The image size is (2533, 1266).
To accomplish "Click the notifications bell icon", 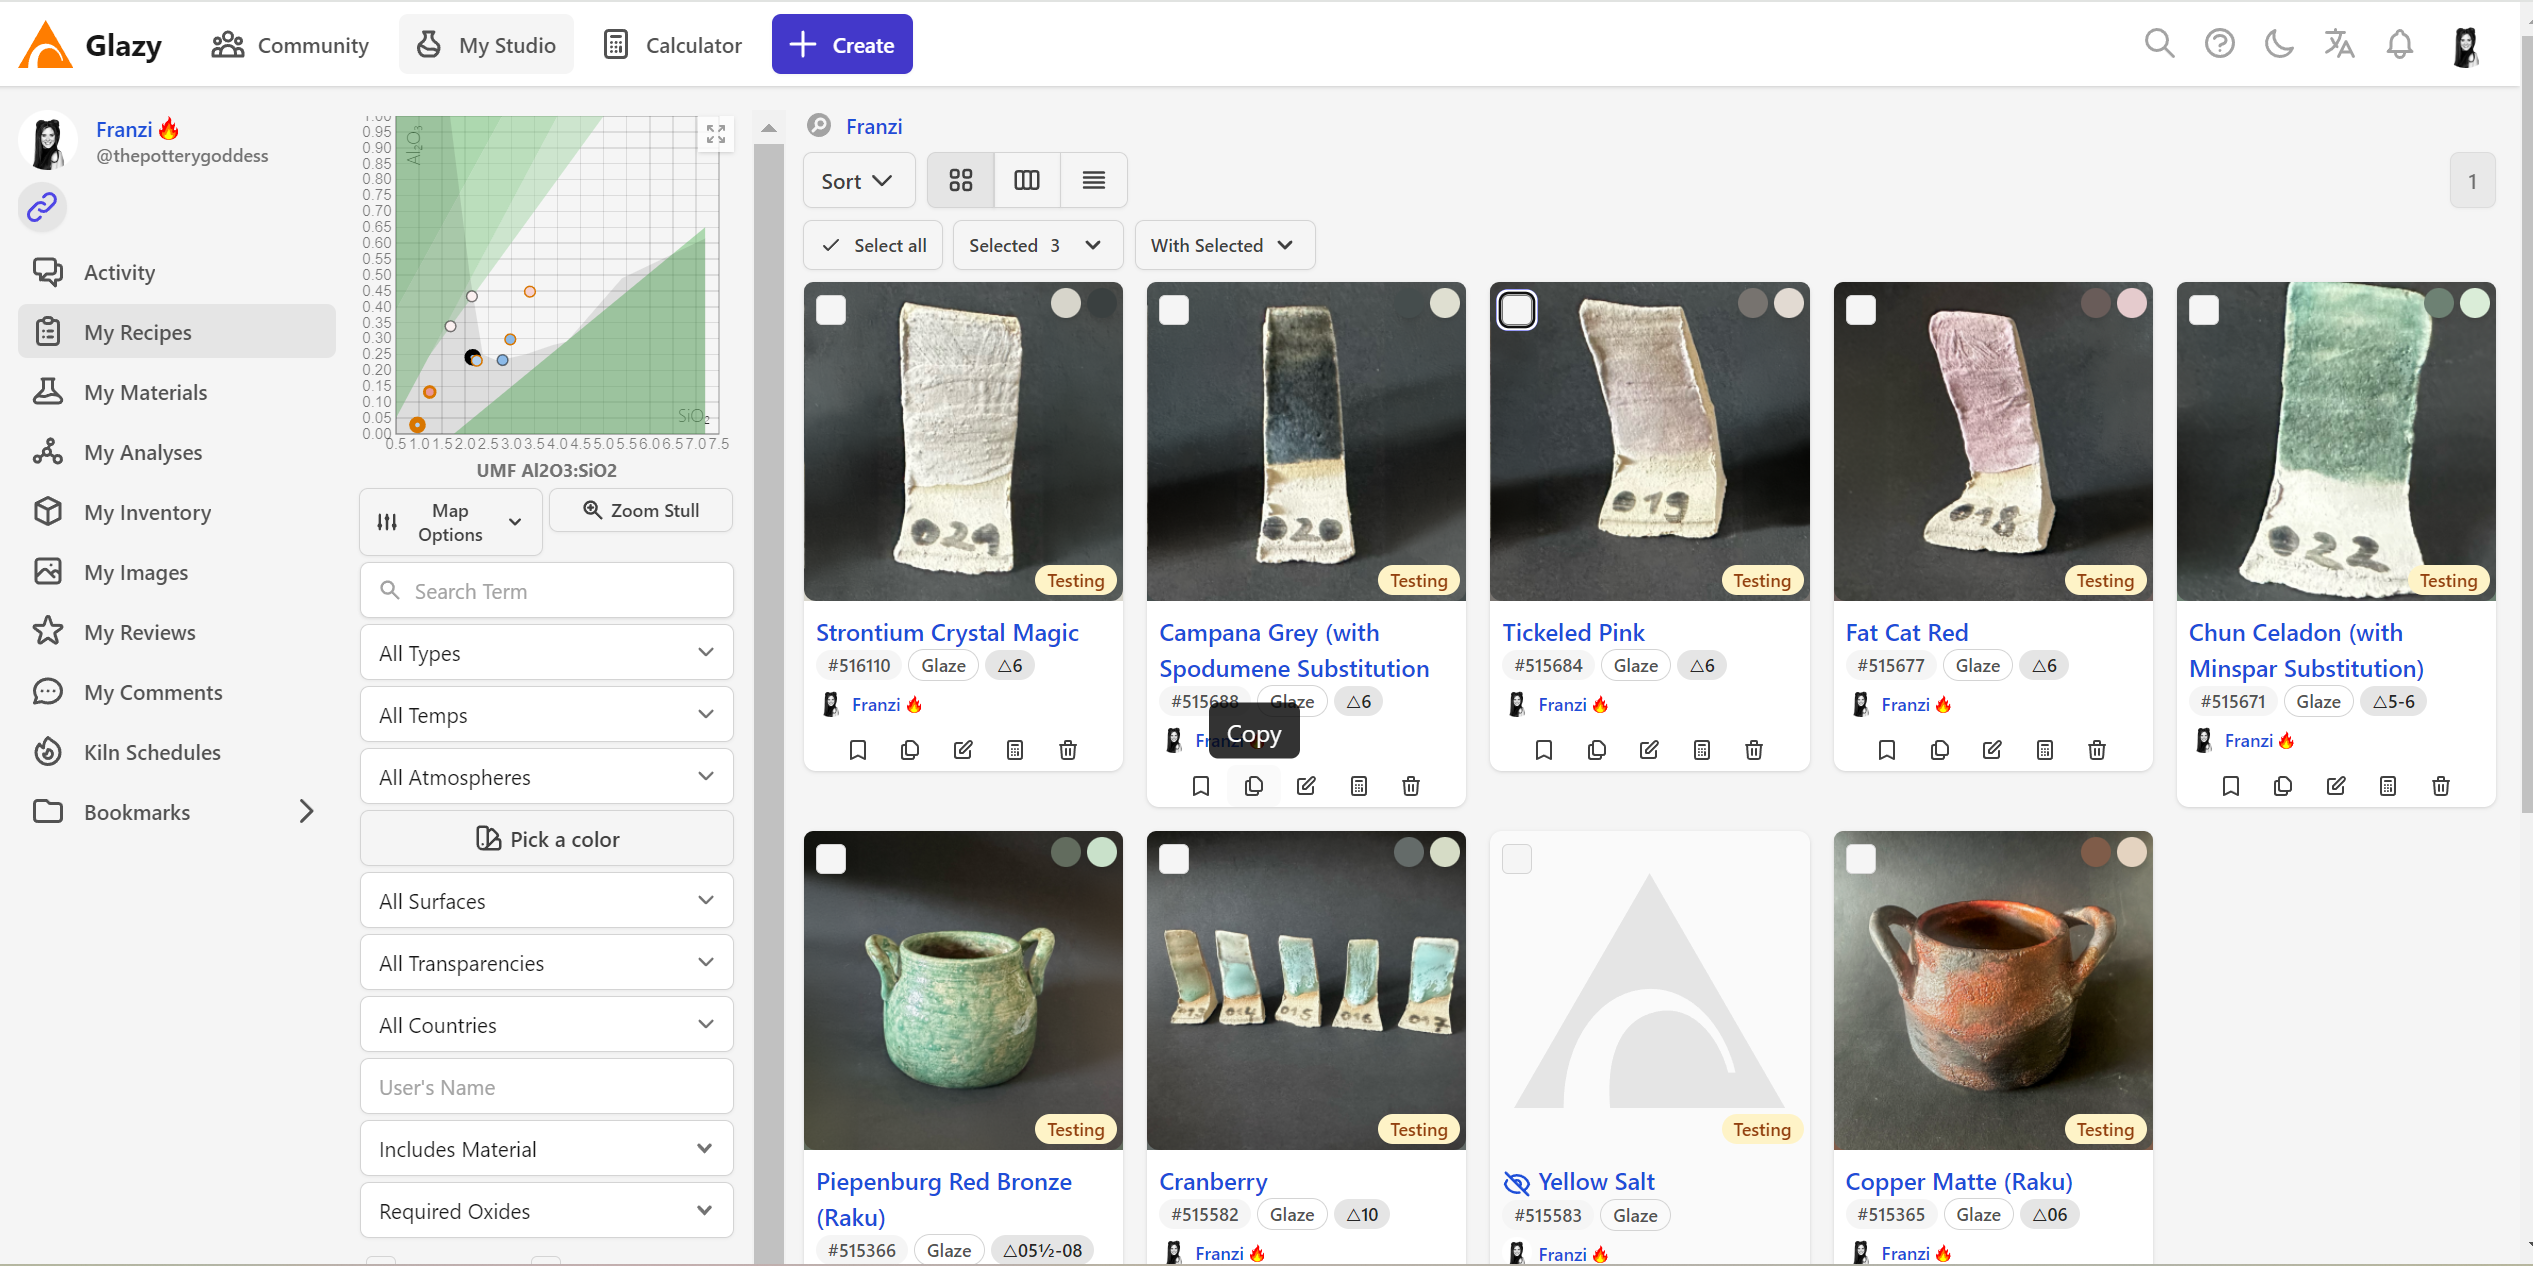I will click(2399, 44).
